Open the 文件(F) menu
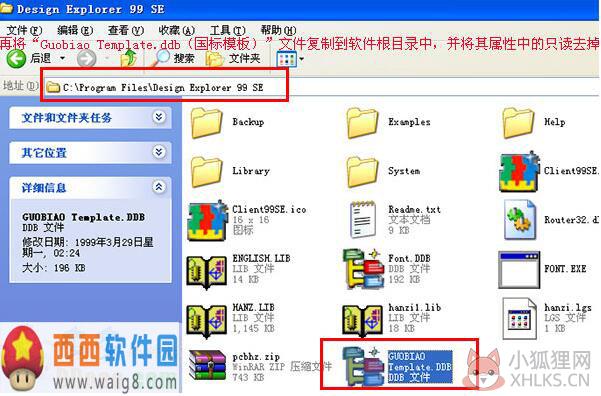 click(25, 30)
